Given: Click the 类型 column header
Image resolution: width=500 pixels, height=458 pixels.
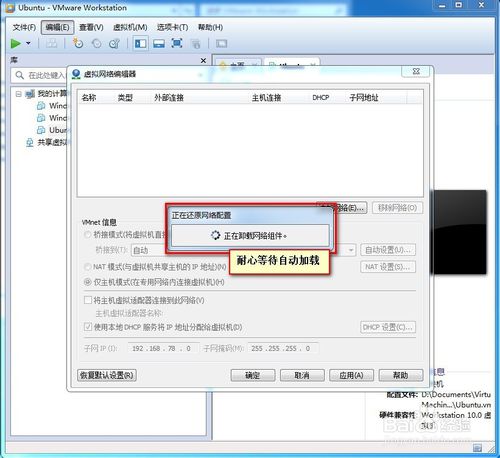Looking at the screenshot, I should coord(125,98).
